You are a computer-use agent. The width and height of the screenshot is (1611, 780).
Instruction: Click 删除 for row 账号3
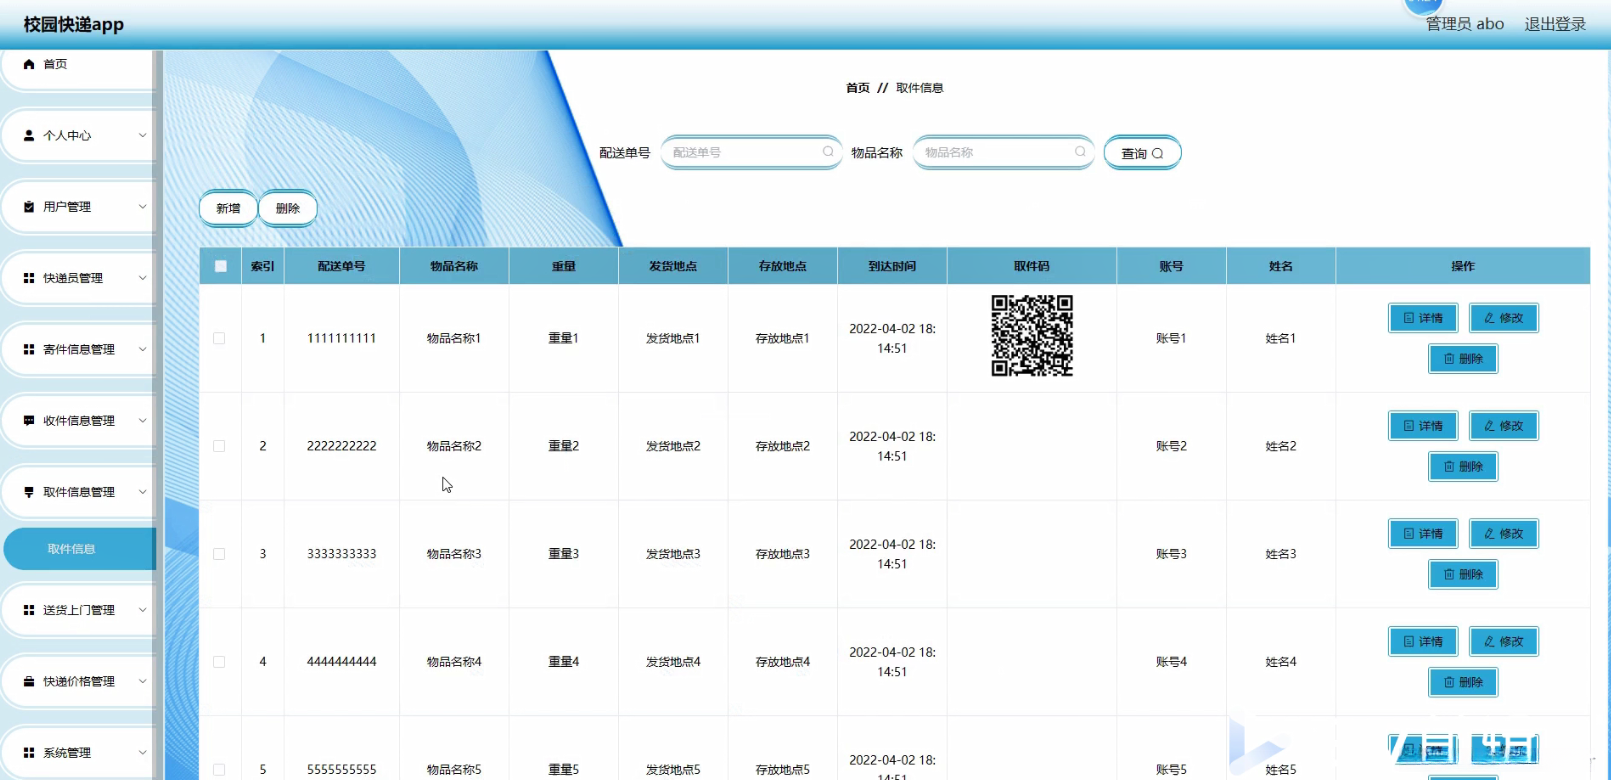(1463, 575)
